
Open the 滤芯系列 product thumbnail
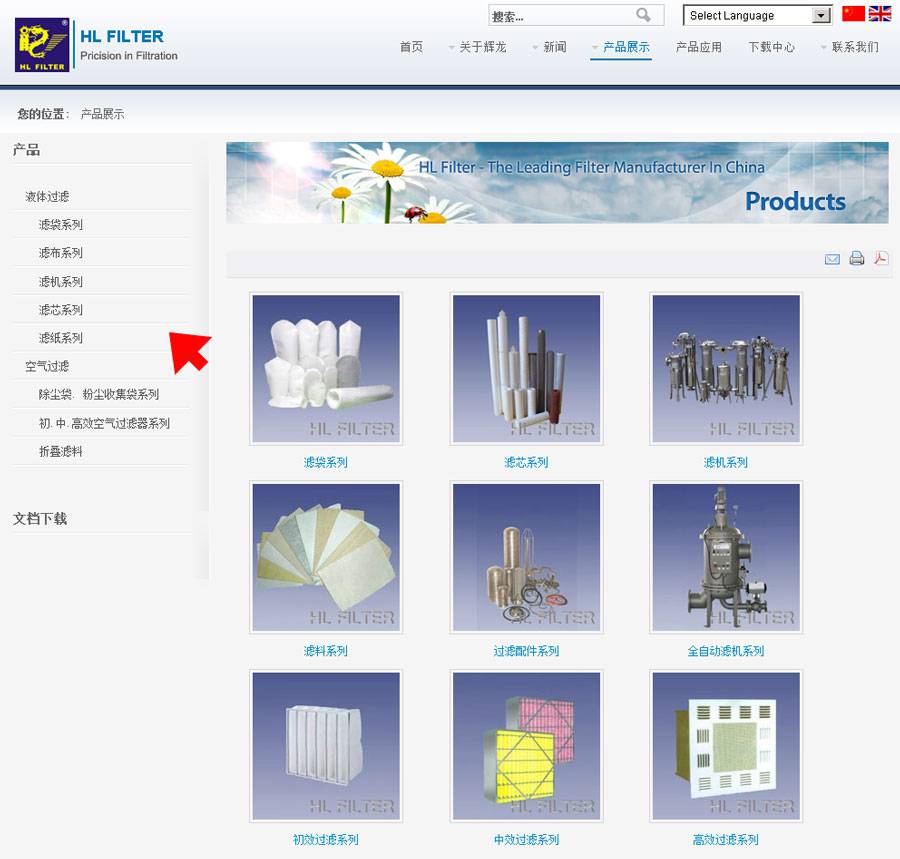(526, 369)
